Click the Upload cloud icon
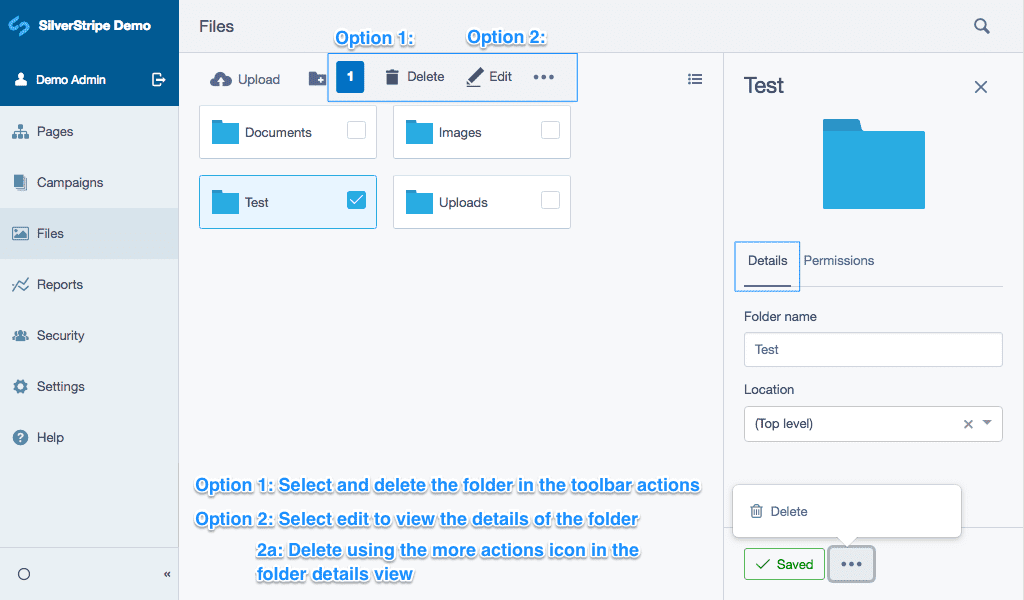The height and width of the screenshot is (600, 1024). (221, 80)
